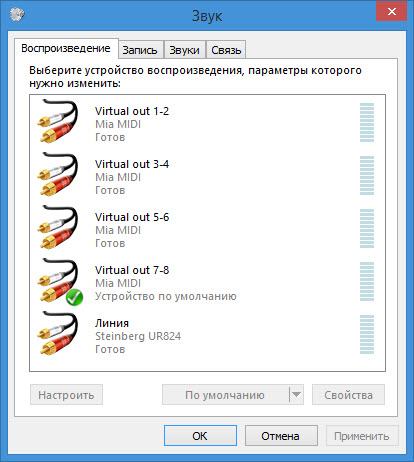414x462 pixels.
Task: Switch to the Запись tab
Action: (140, 50)
